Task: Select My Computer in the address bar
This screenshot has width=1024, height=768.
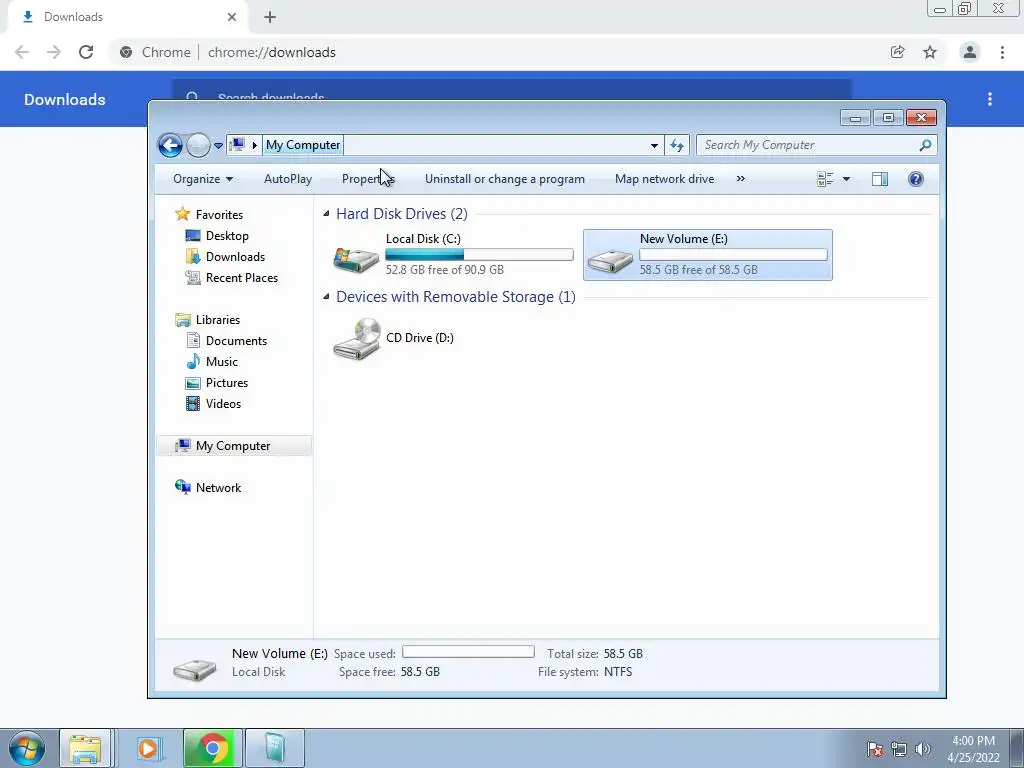Action: 303,145
